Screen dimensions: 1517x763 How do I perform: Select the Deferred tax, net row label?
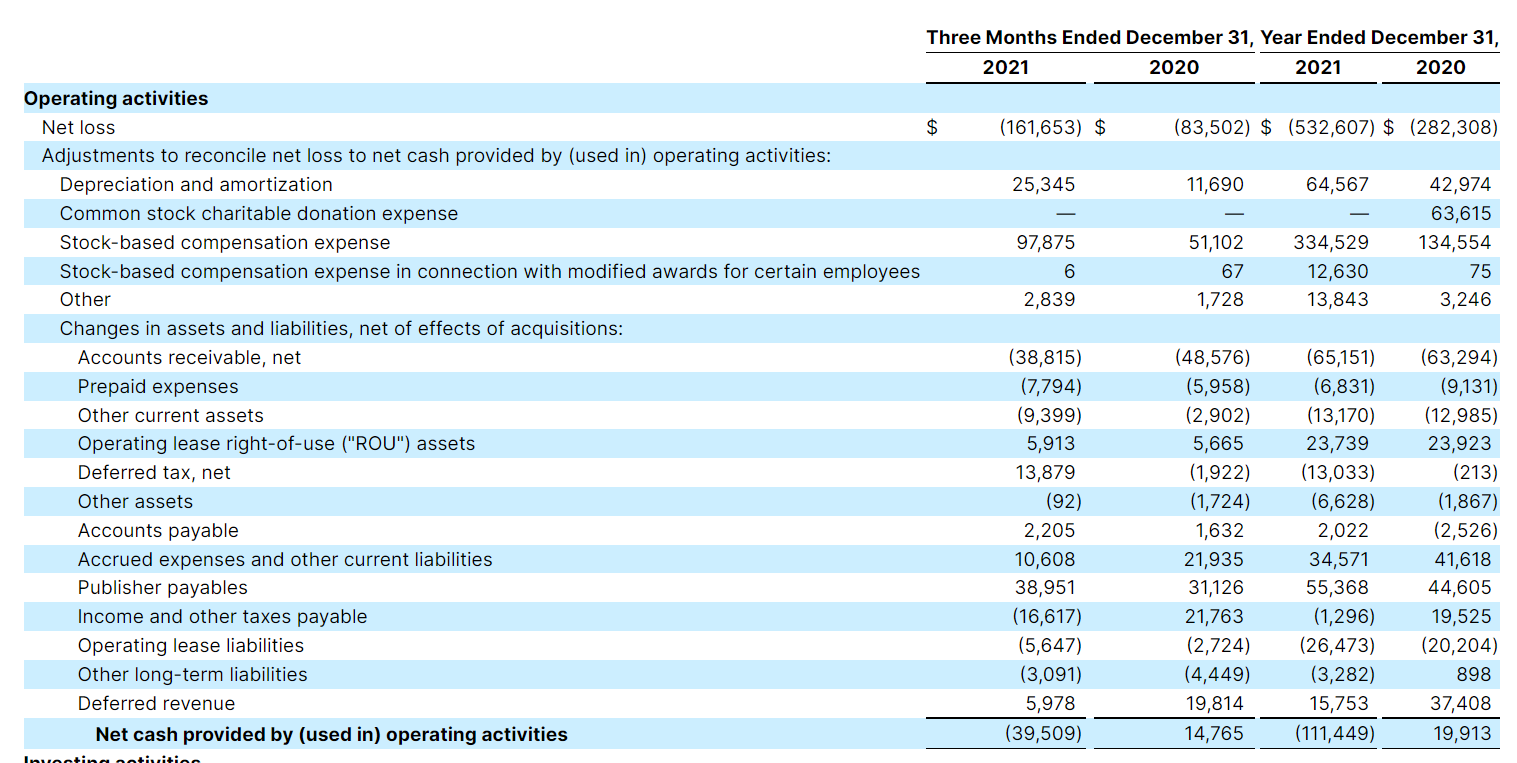coord(154,472)
